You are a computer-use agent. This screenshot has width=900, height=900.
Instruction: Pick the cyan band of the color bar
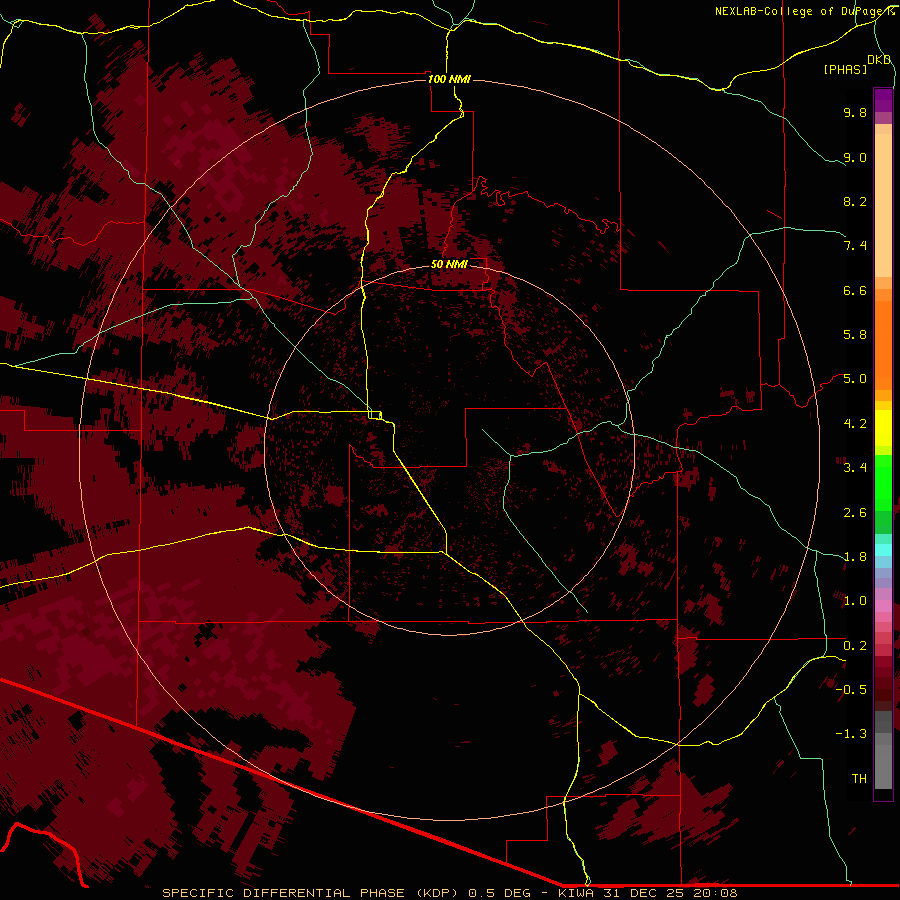883,550
